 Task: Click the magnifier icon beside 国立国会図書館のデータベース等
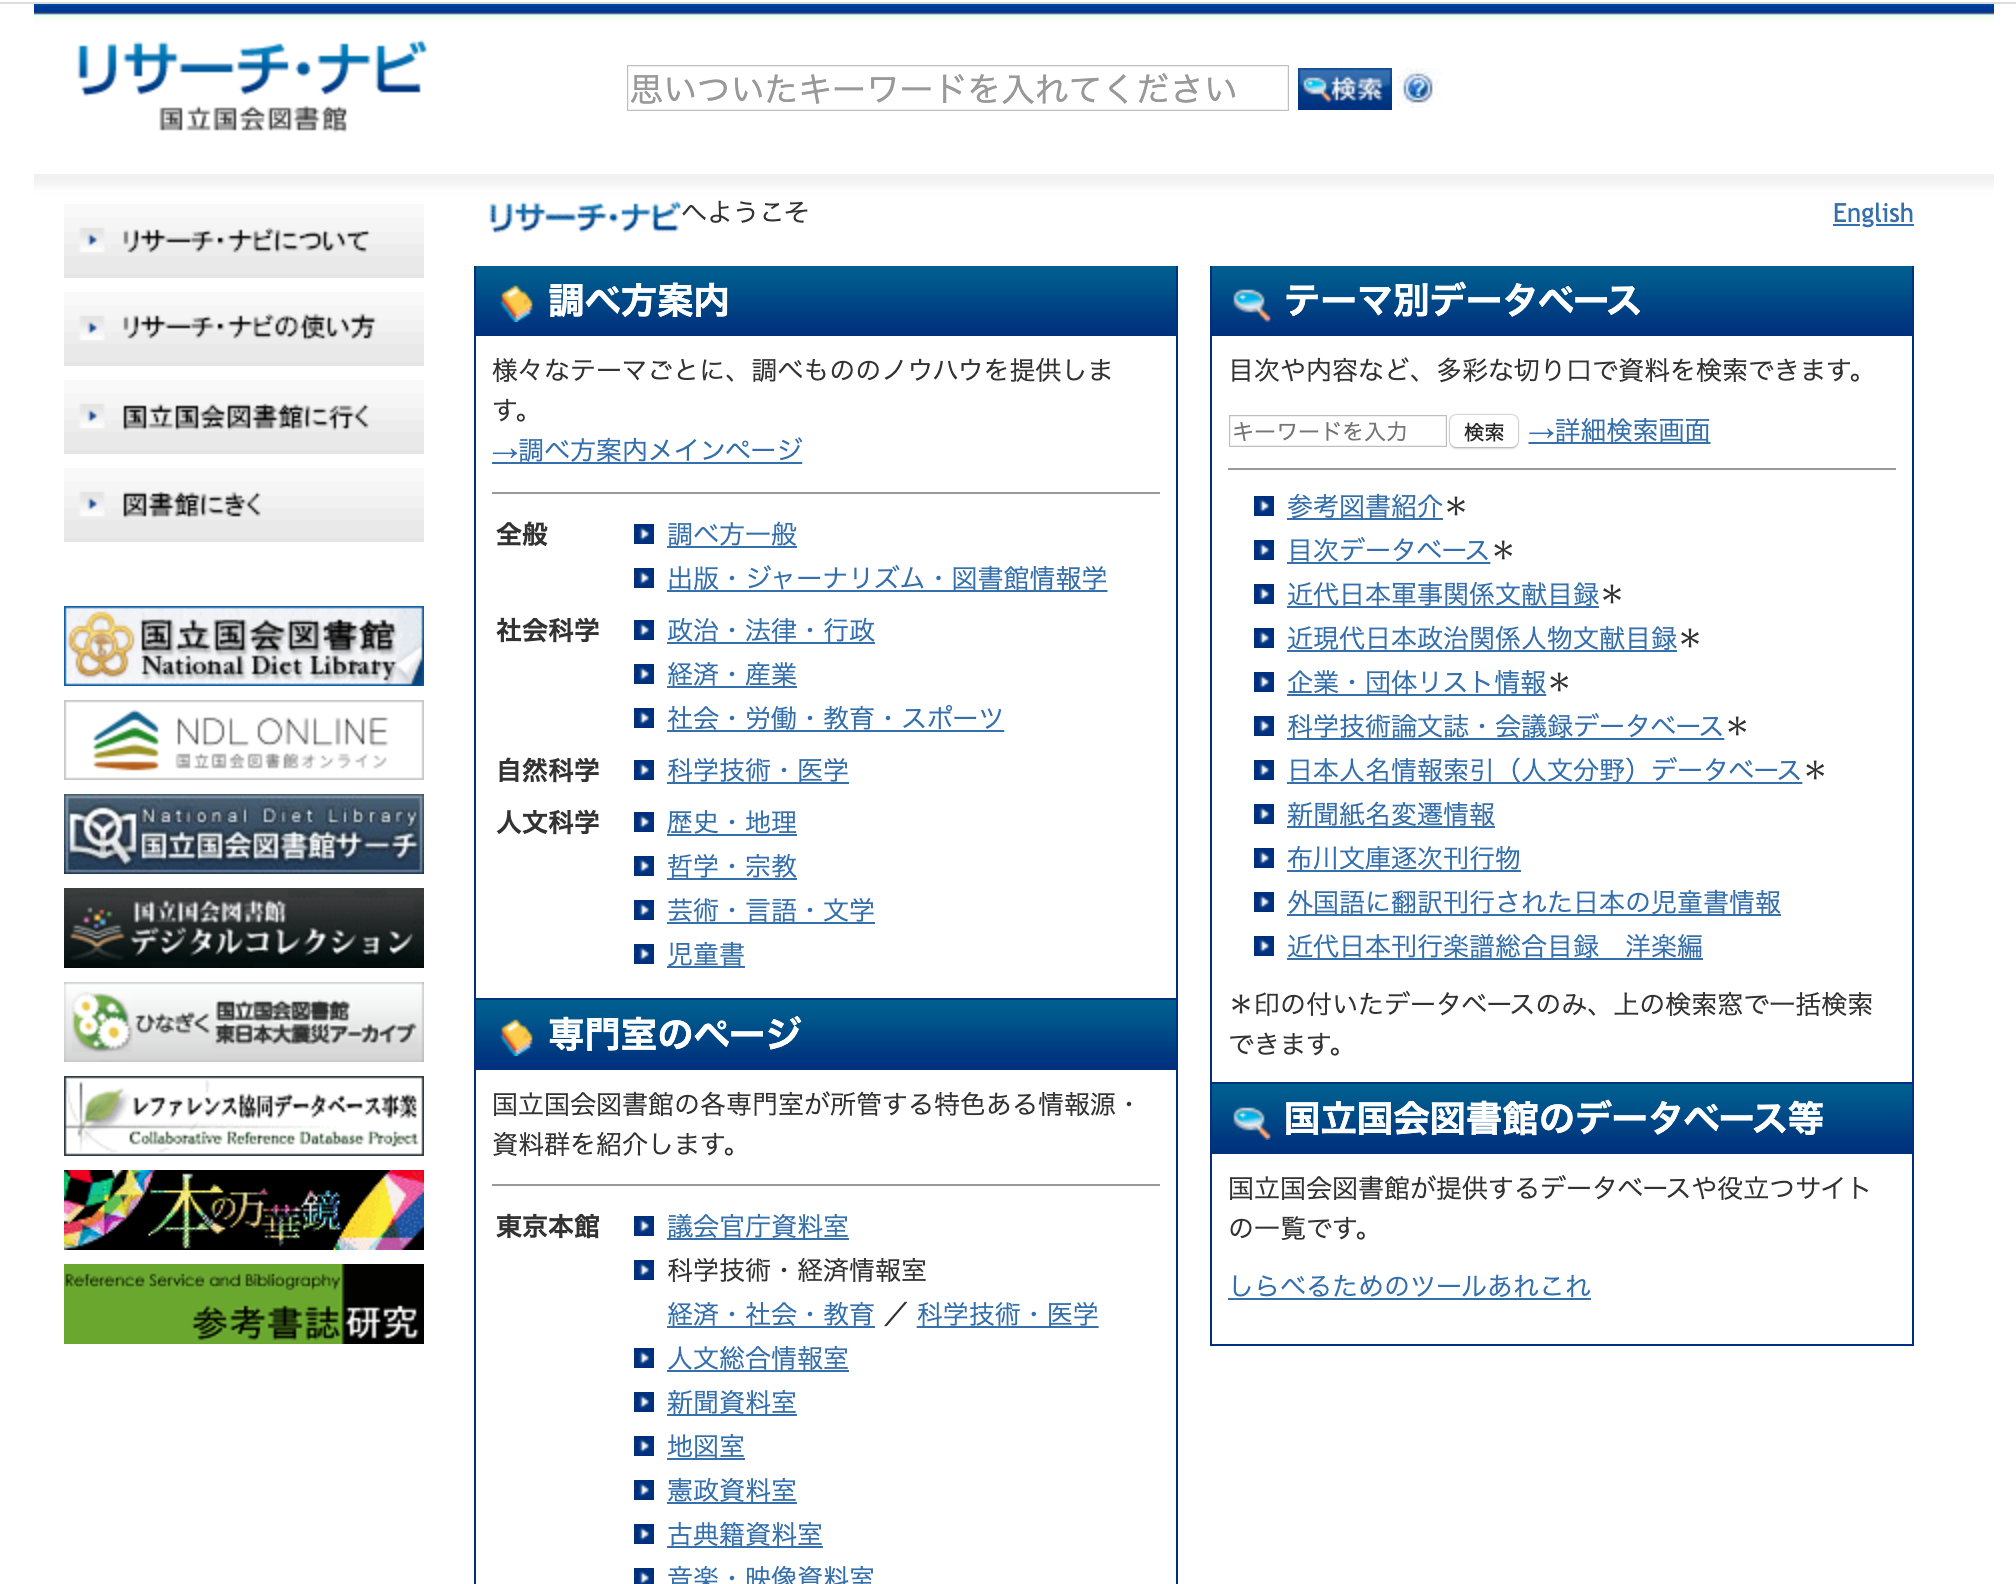(x=1251, y=1120)
